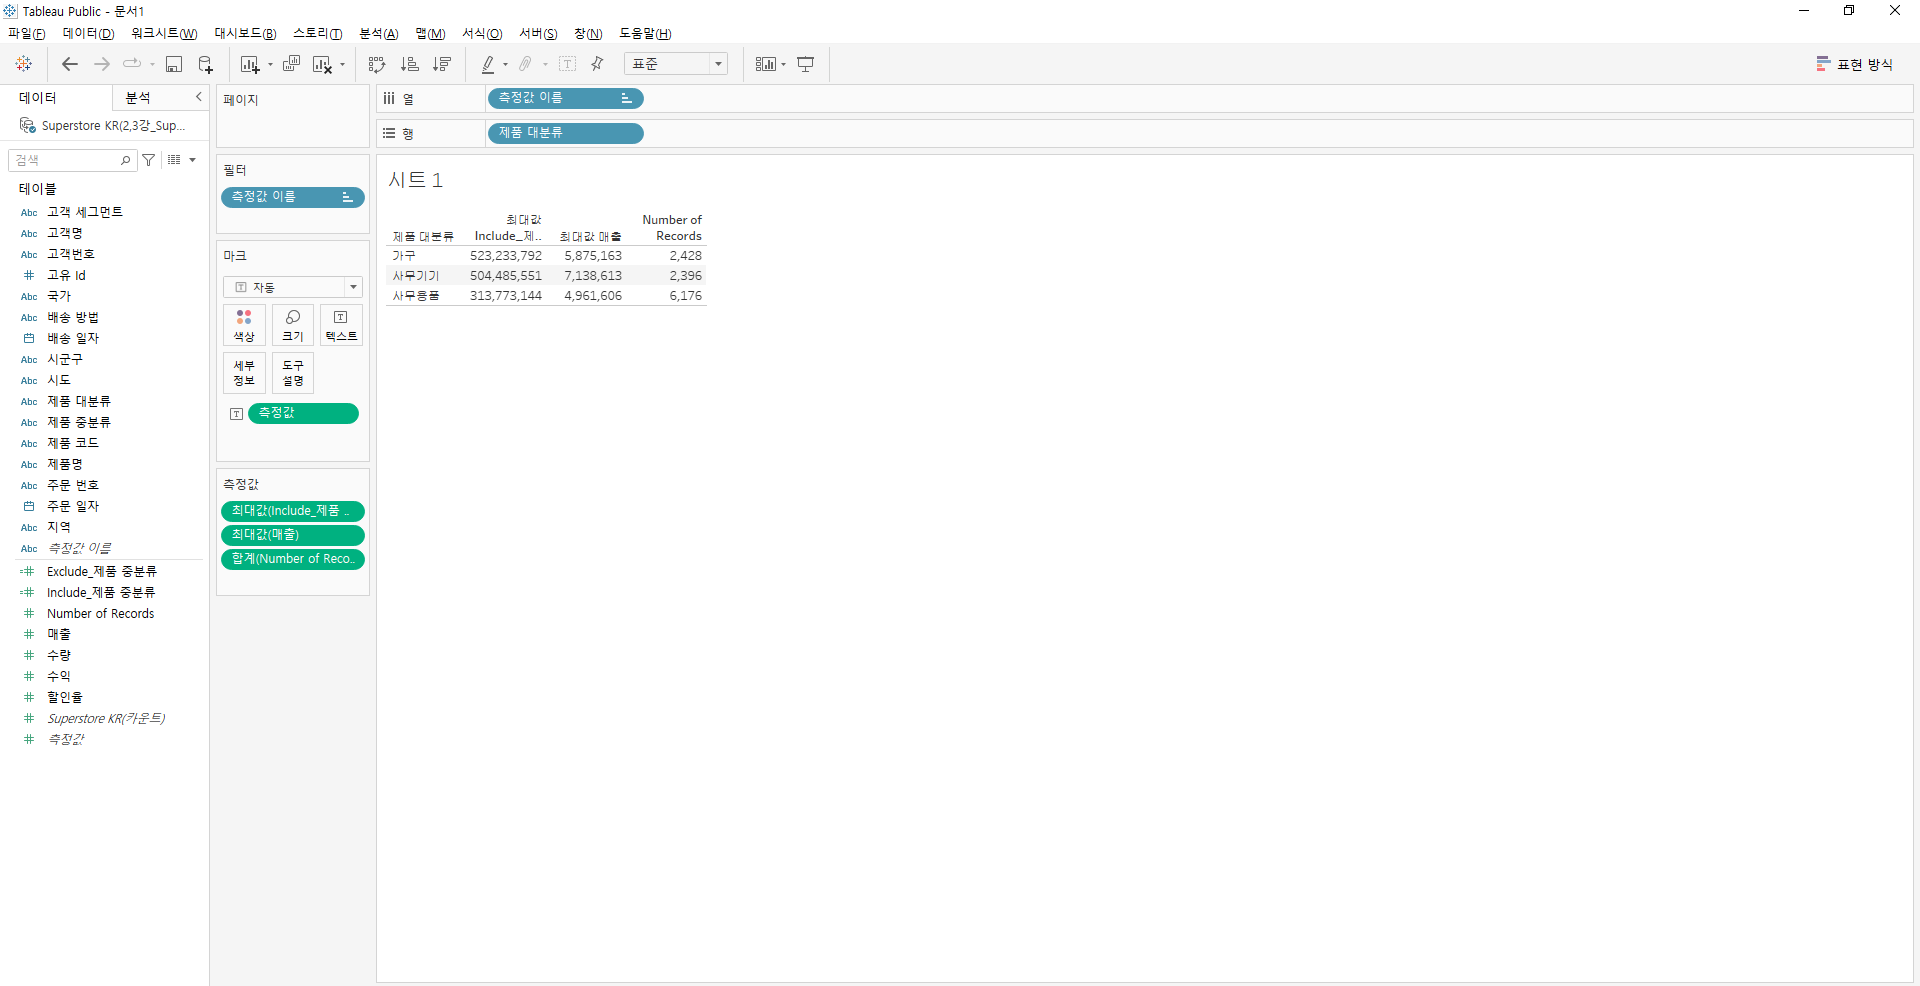Open the 세부 정보 detail card
Screen dimensions: 1920x986
pyautogui.click(x=244, y=373)
